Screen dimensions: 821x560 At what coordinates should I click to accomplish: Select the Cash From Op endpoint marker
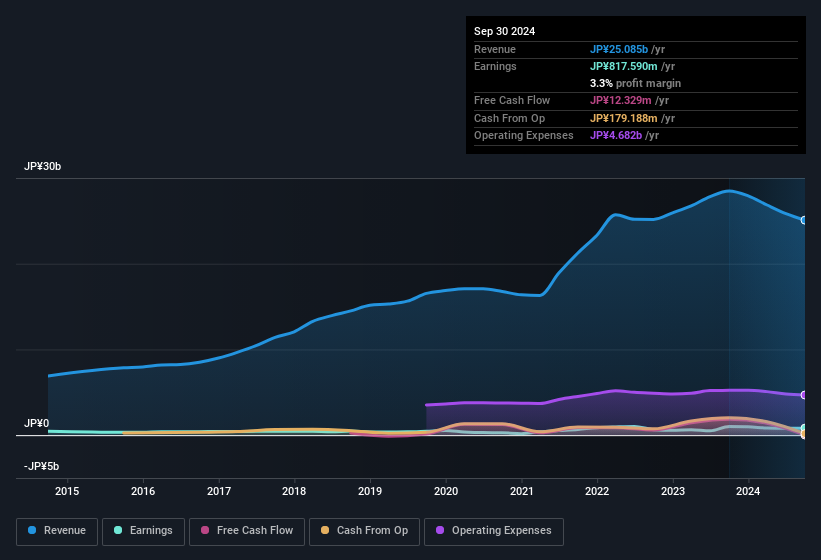[x=804, y=434]
